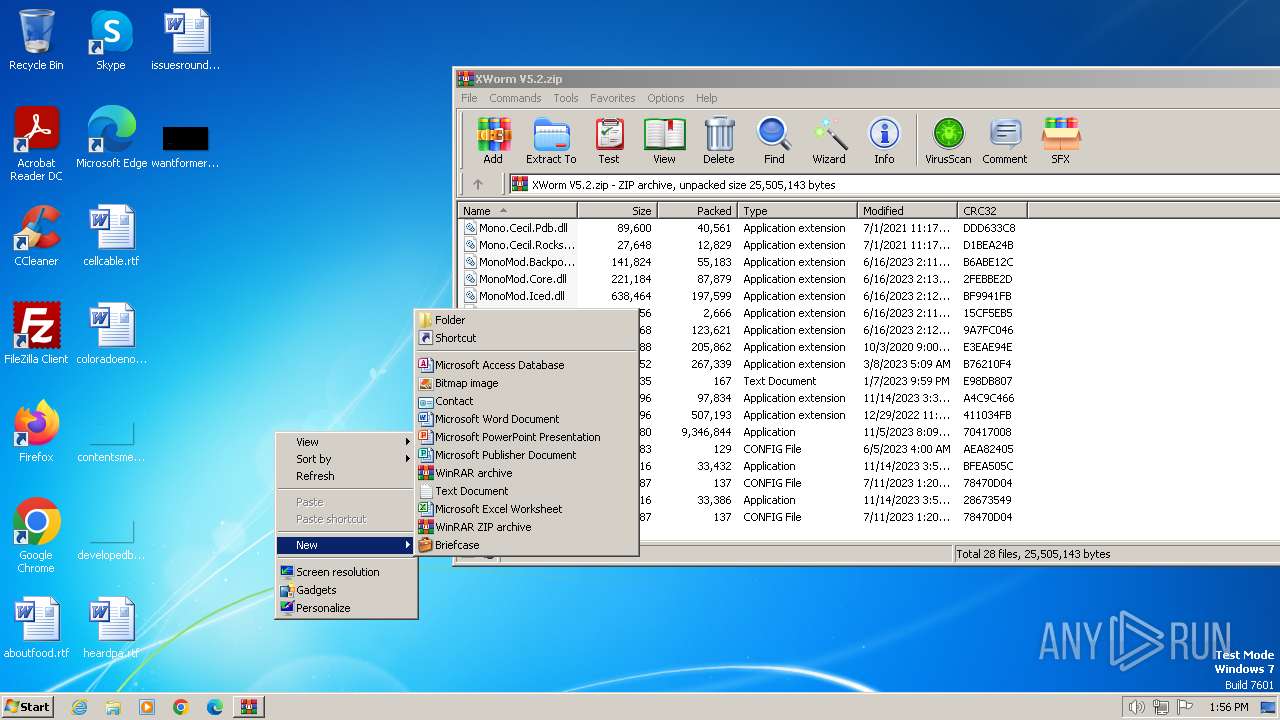Click the View toolbar icon

664,141
